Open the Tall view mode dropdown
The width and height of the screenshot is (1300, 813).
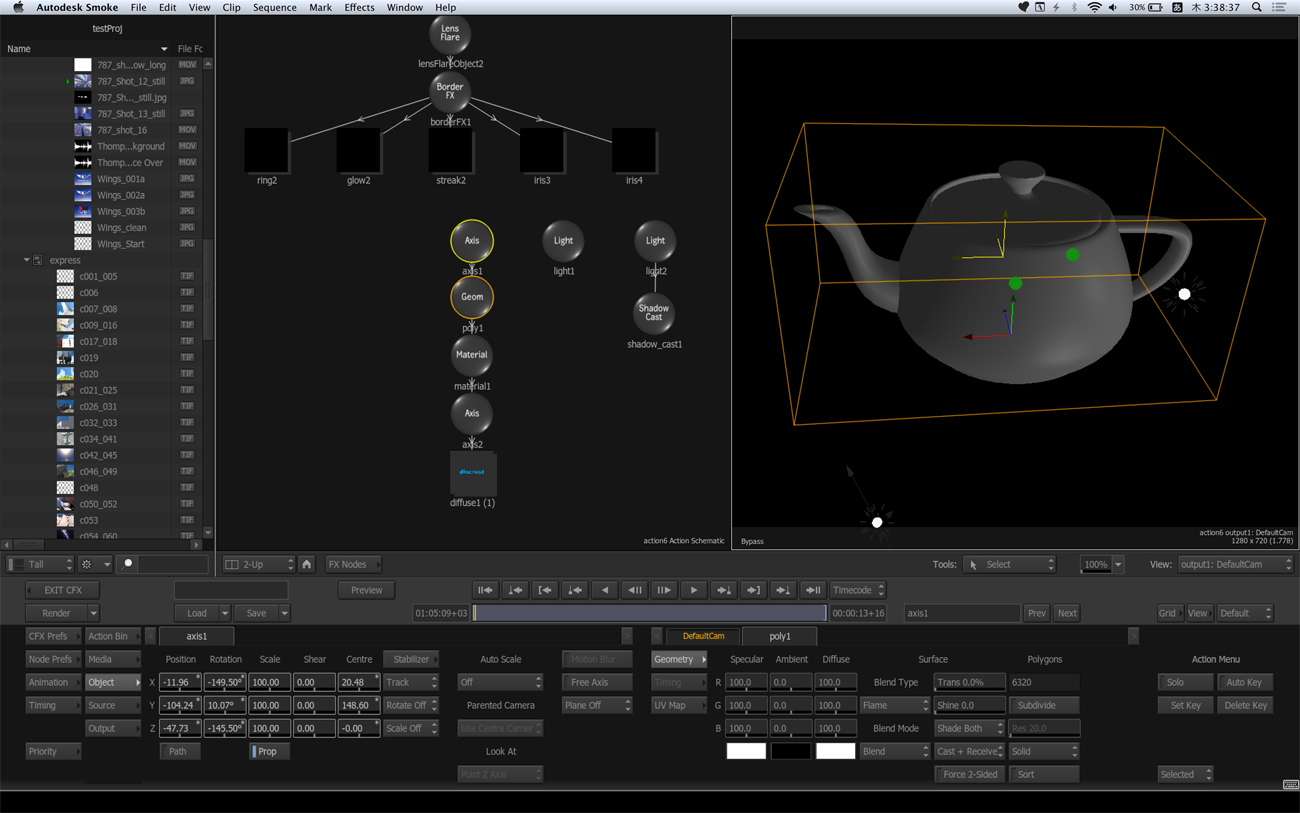point(41,564)
